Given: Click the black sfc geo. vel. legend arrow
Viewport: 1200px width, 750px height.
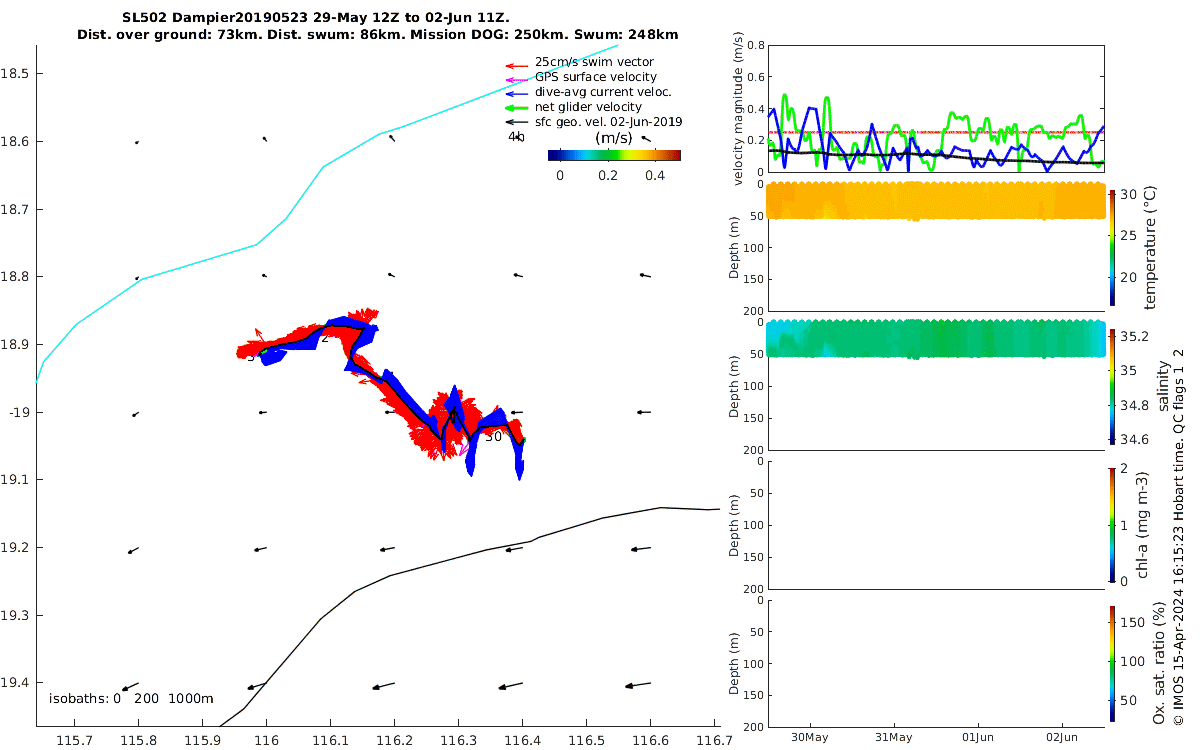Looking at the screenshot, I should 516,123.
